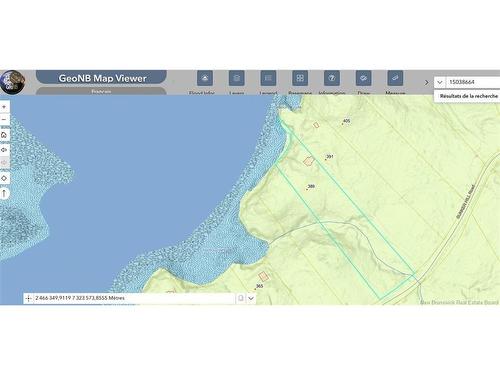Zoom out with the minus button
This screenshot has height=375, width=500.
tap(4, 119)
